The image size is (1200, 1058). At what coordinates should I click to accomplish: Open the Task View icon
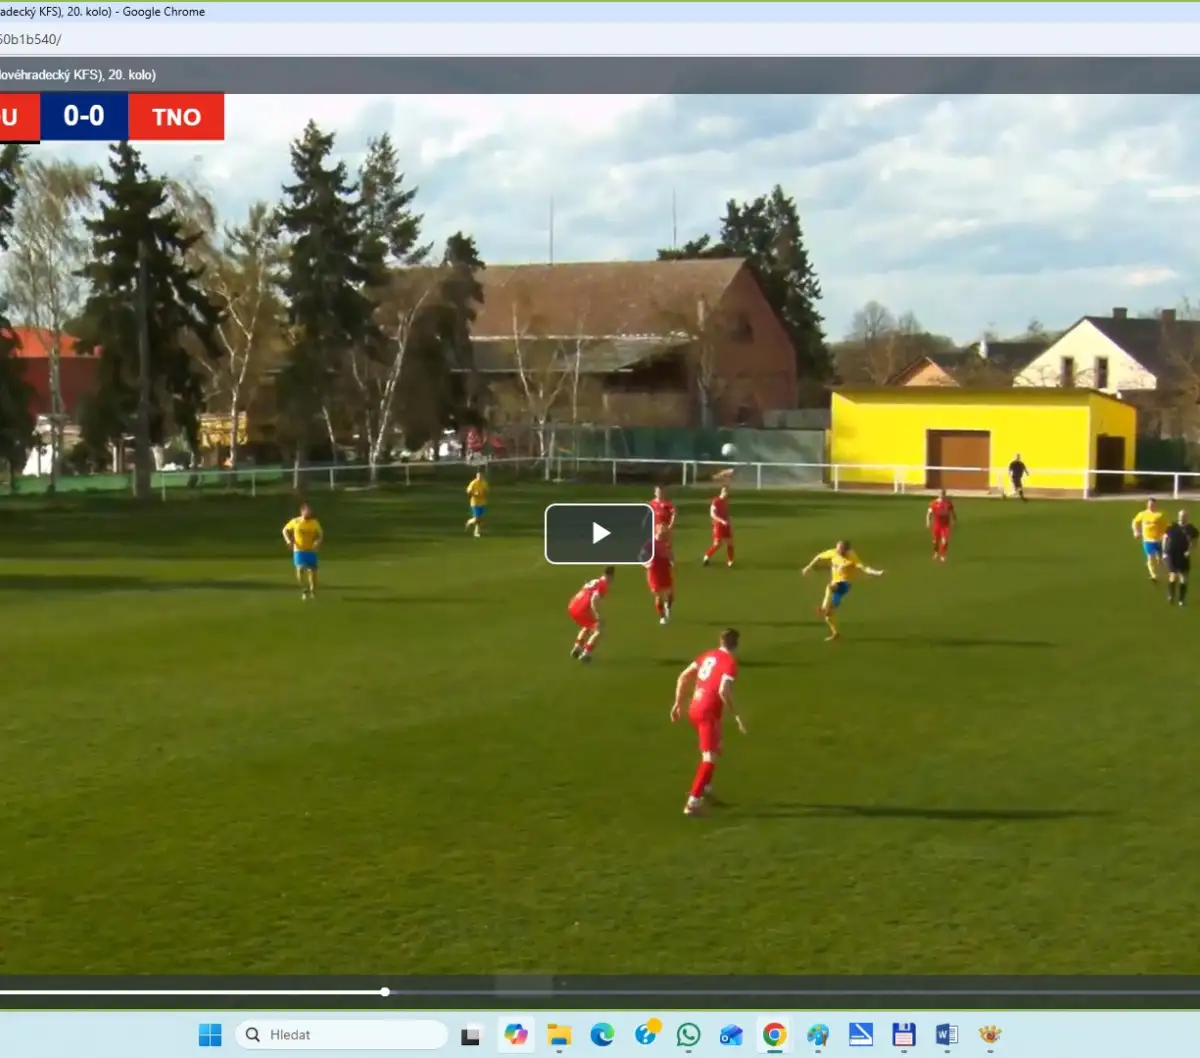470,1034
